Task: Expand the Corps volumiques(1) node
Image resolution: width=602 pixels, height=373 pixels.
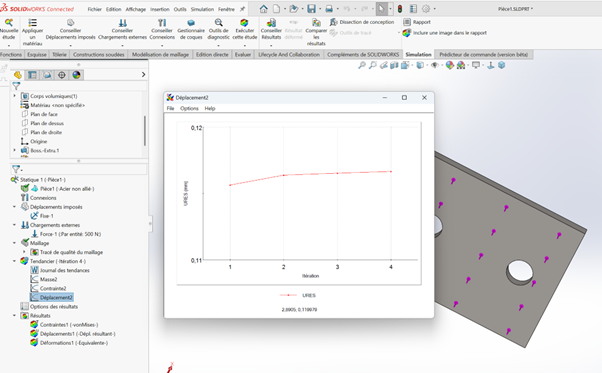Action: 15,96
